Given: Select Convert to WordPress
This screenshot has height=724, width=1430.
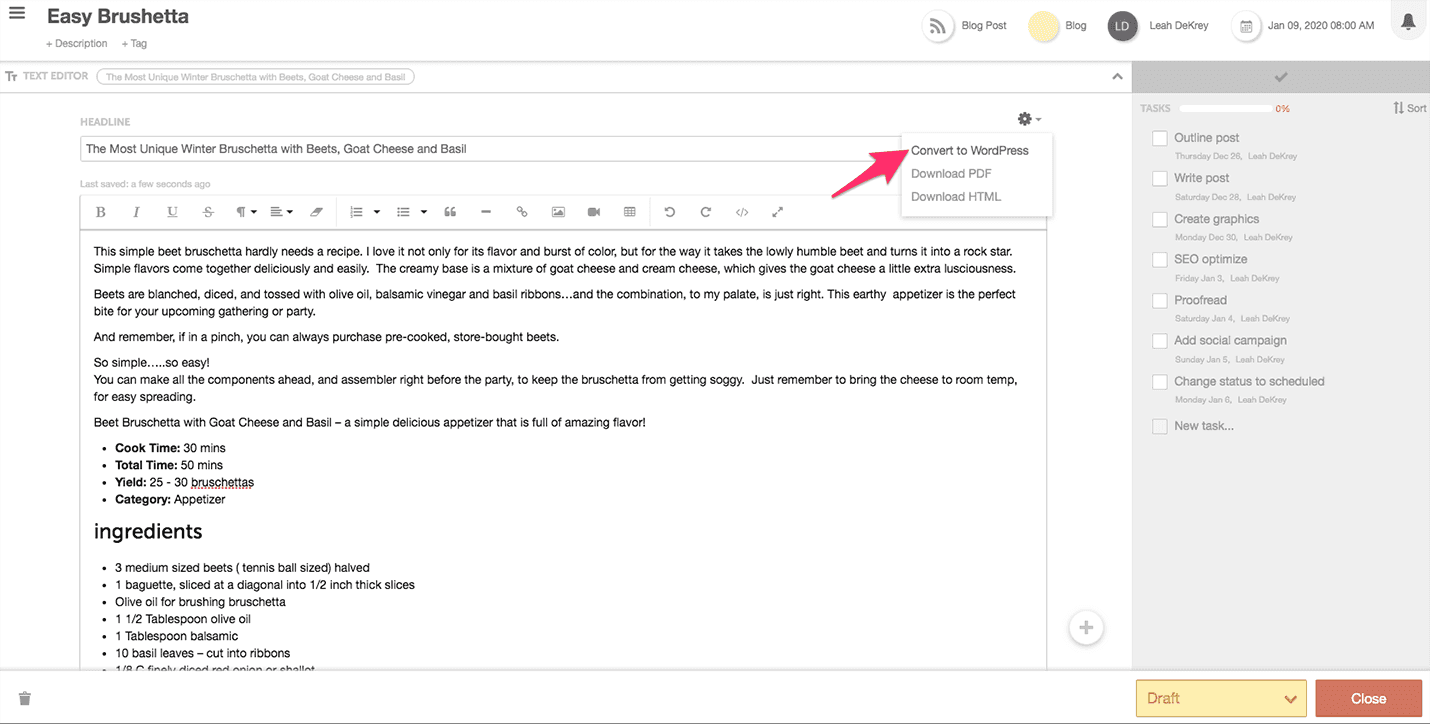Looking at the screenshot, I should tap(969, 151).
